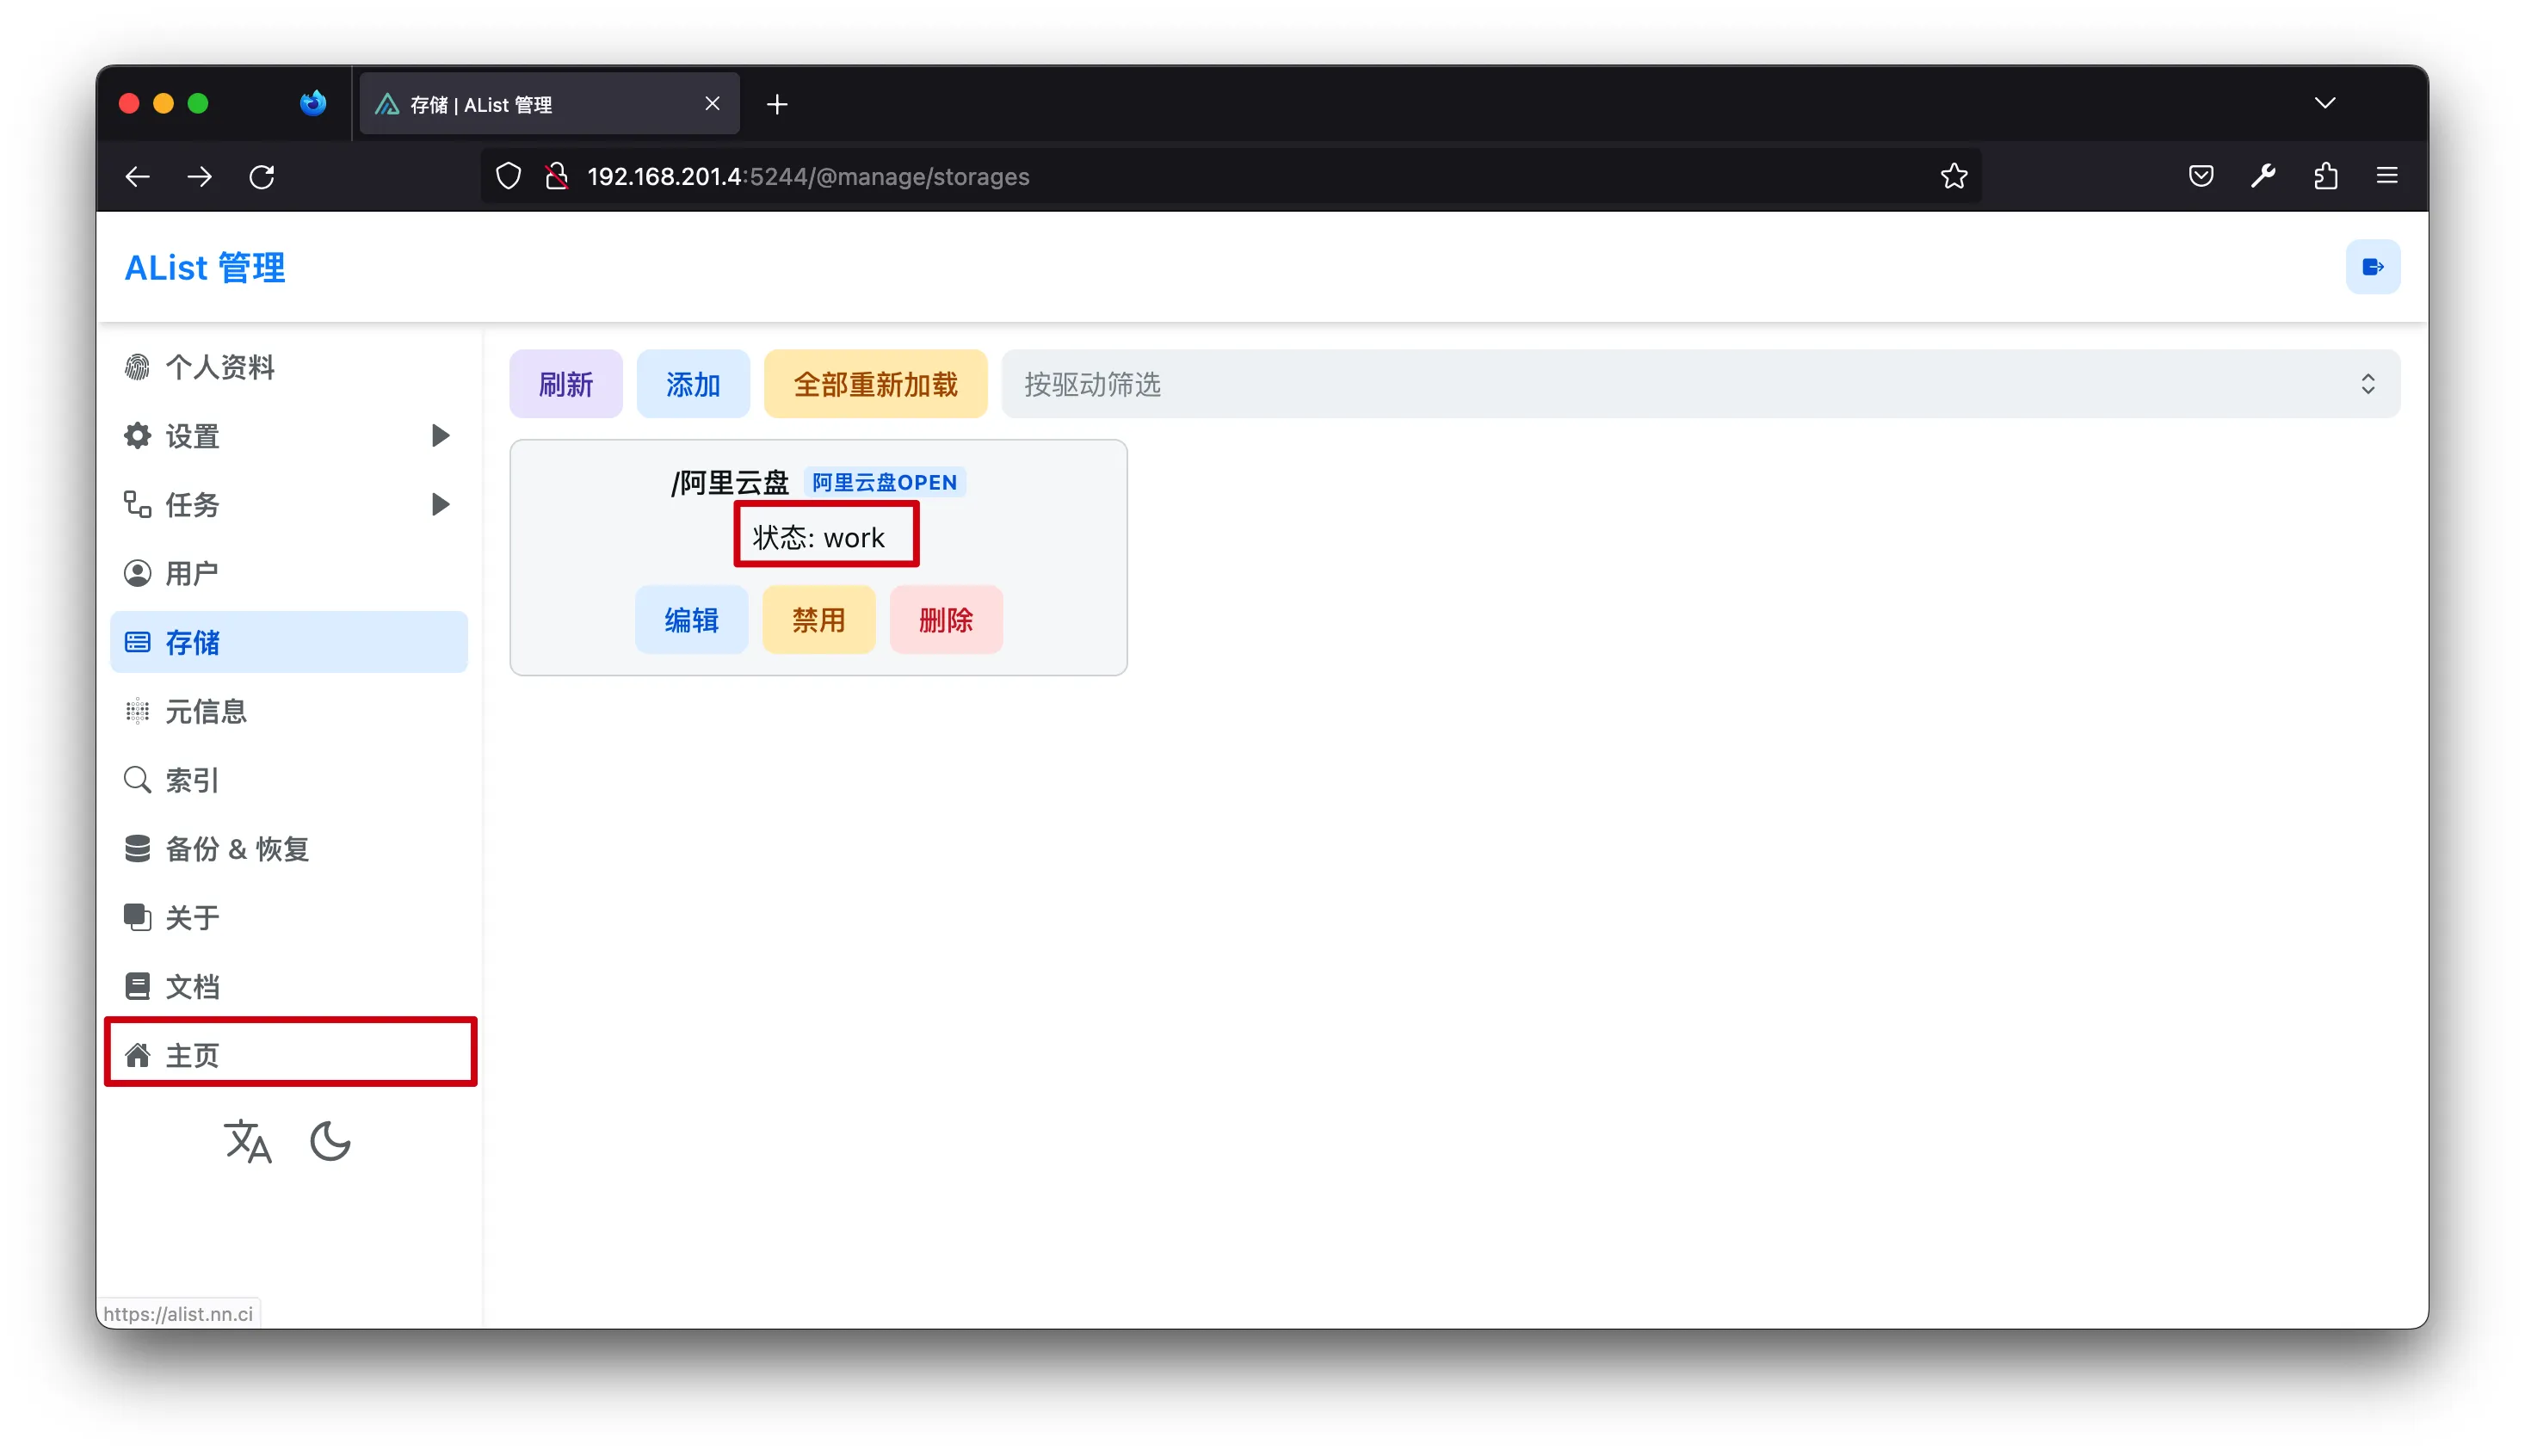Delete the 阿里云盘 storage with 删除
The height and width of the screenshot is (1456, 2525).
[945, 620]
